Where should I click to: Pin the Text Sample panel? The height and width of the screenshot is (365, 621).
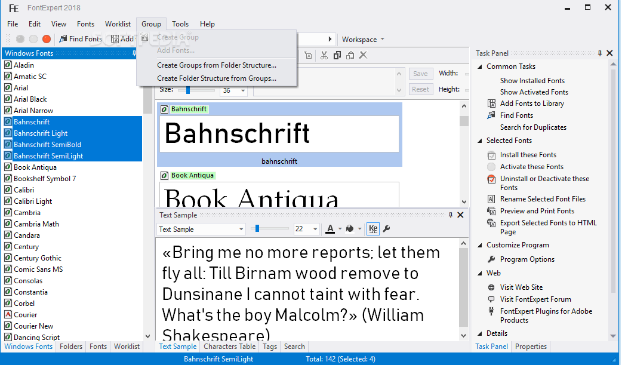[x=450, y=215]
